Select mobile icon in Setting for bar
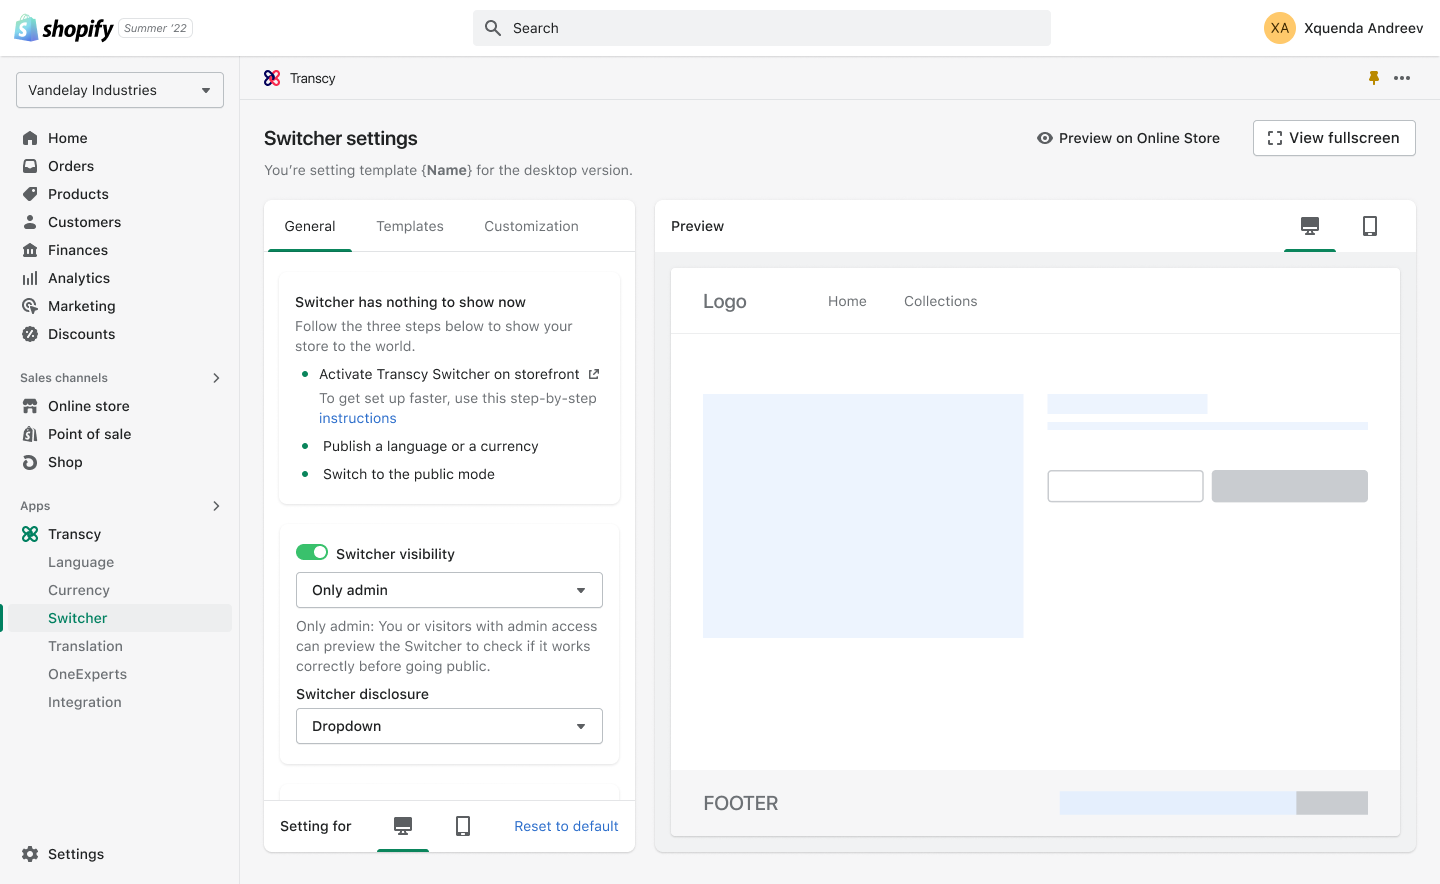 (463, 826)
